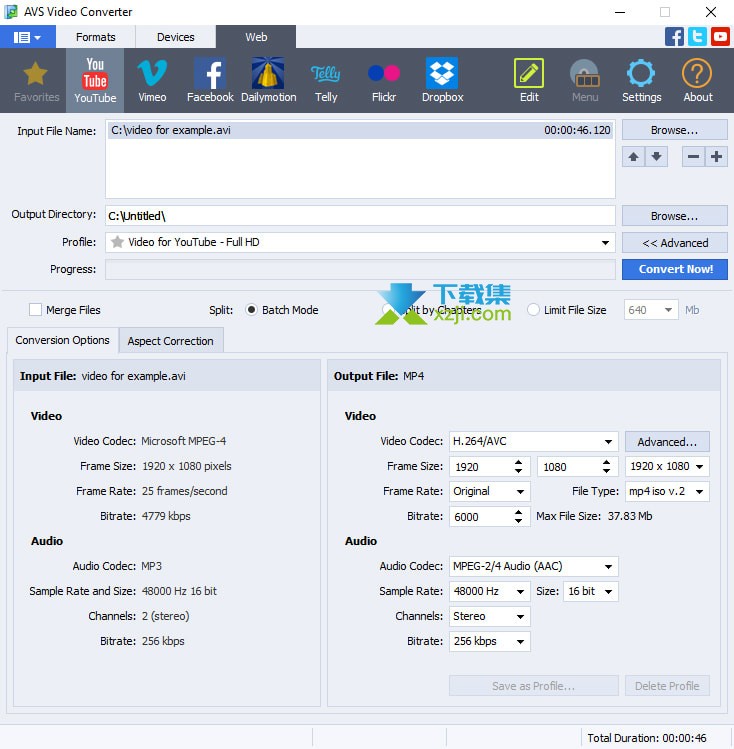Click the video Bitrate 6000 value field

[481, 517]
